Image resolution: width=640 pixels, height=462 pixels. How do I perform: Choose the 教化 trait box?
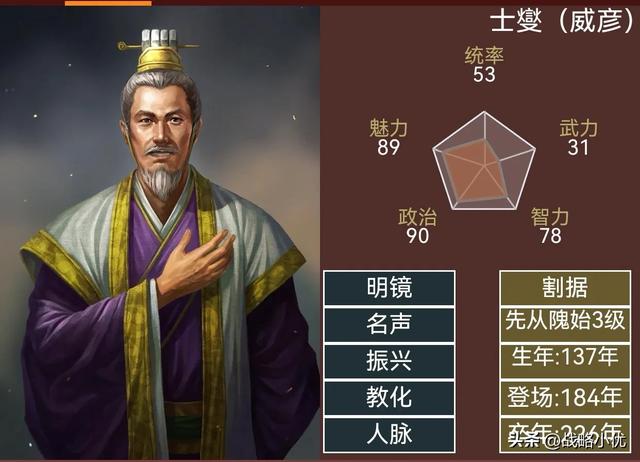tap(389, 398)
